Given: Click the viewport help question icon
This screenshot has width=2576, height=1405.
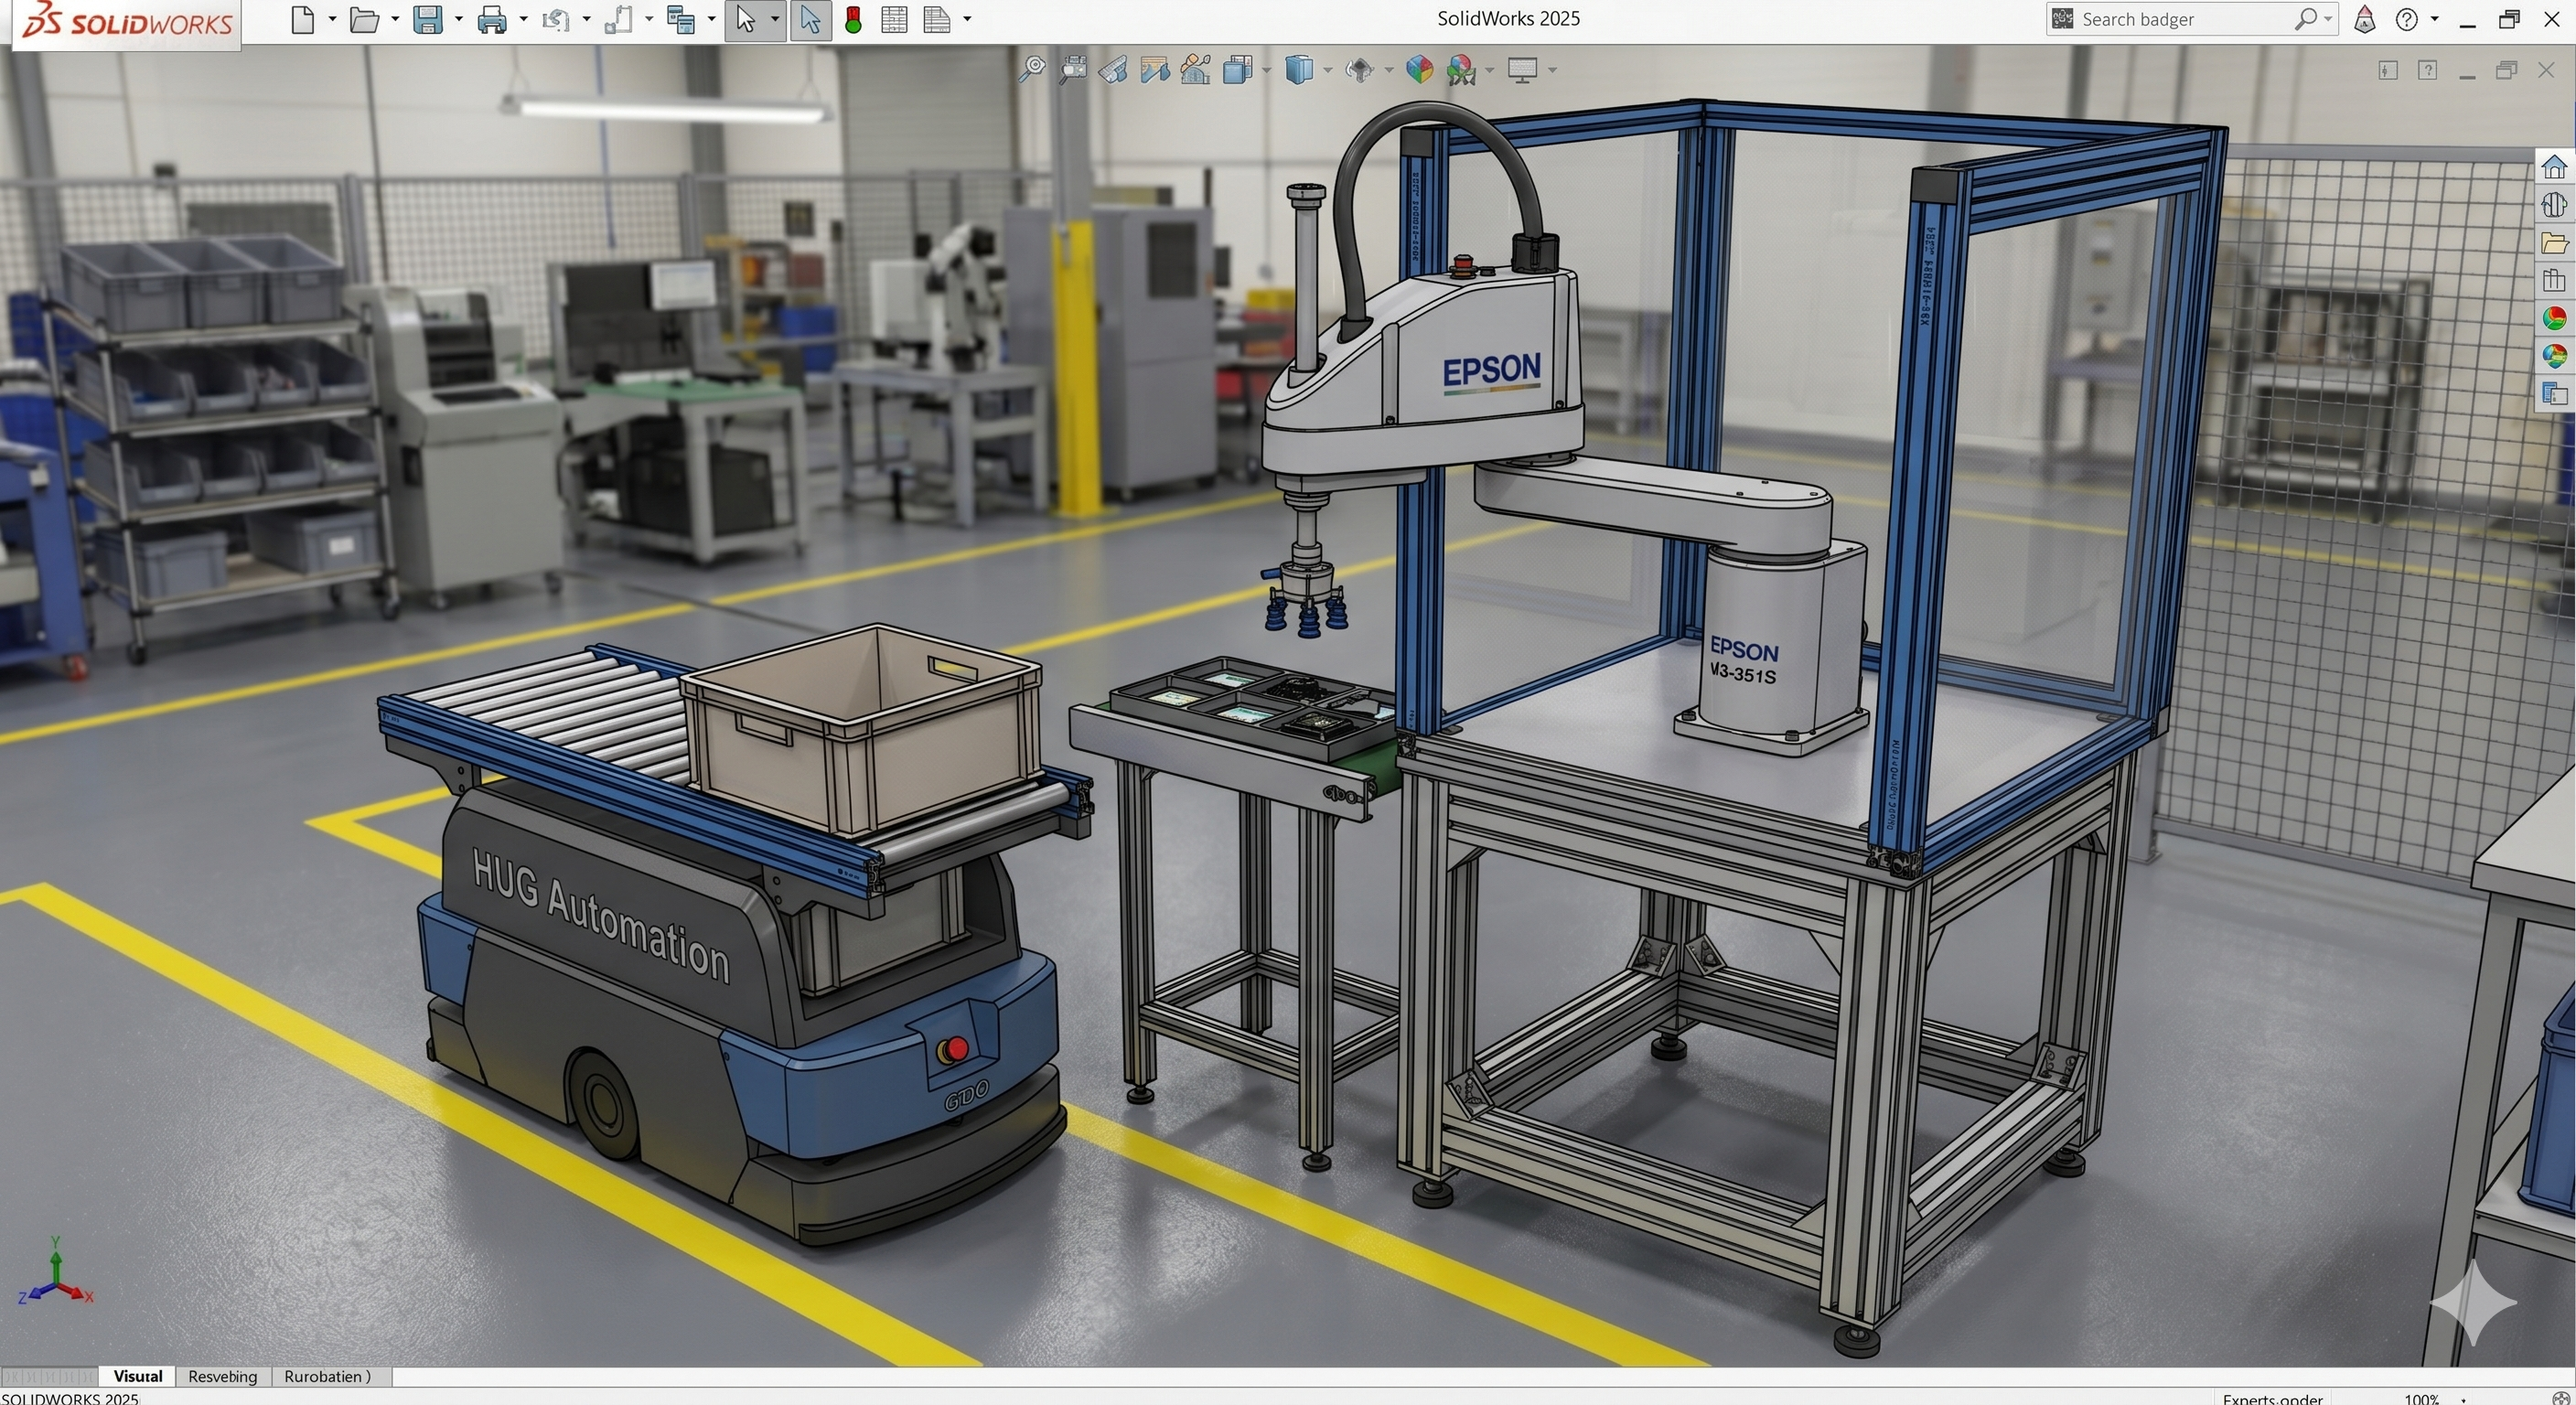Looking at the screenshot, I should pos(2427,70).
